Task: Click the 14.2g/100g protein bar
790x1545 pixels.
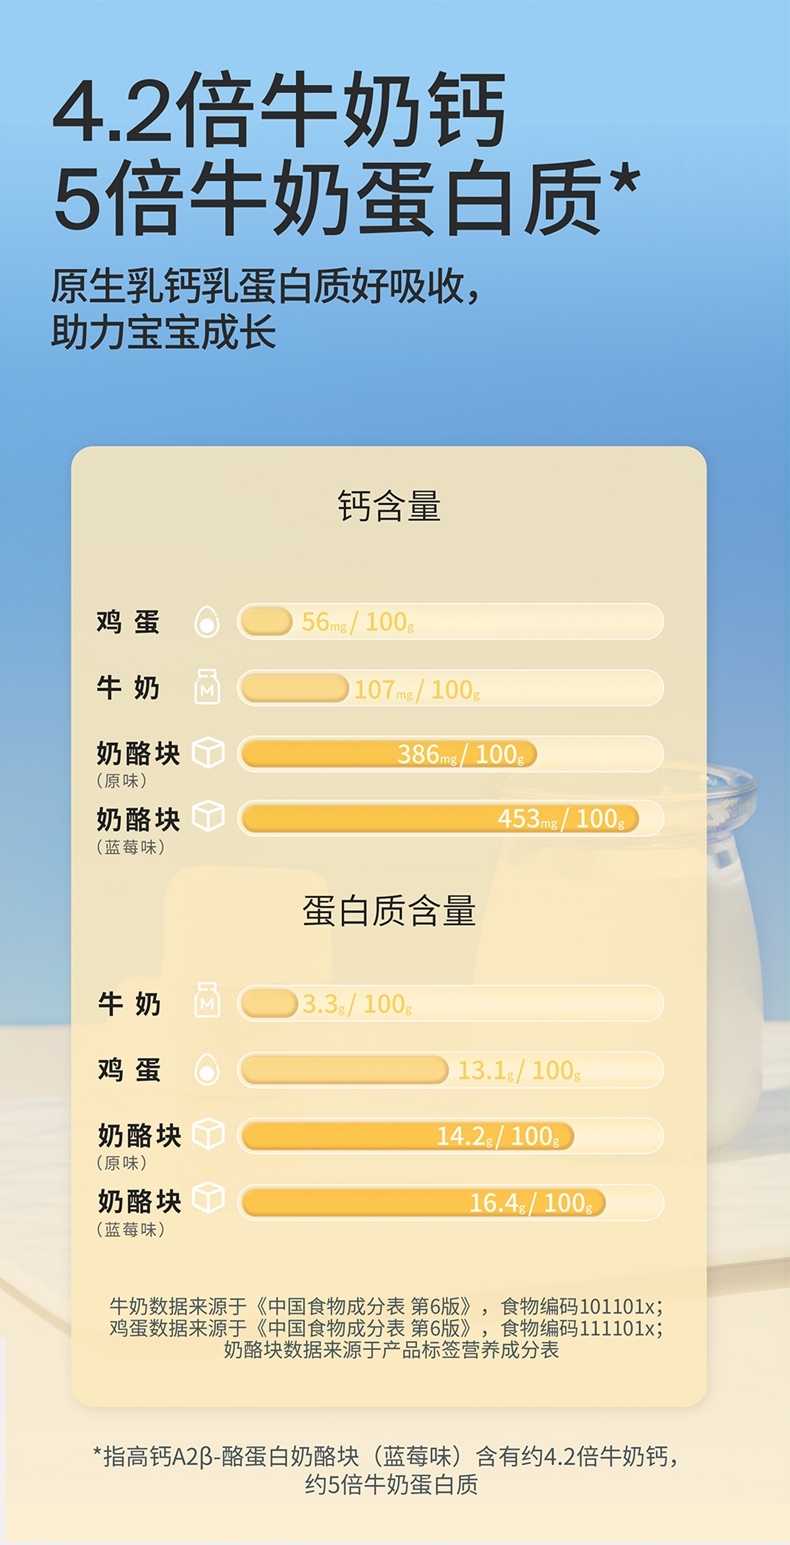Action: click(407, 1136)
